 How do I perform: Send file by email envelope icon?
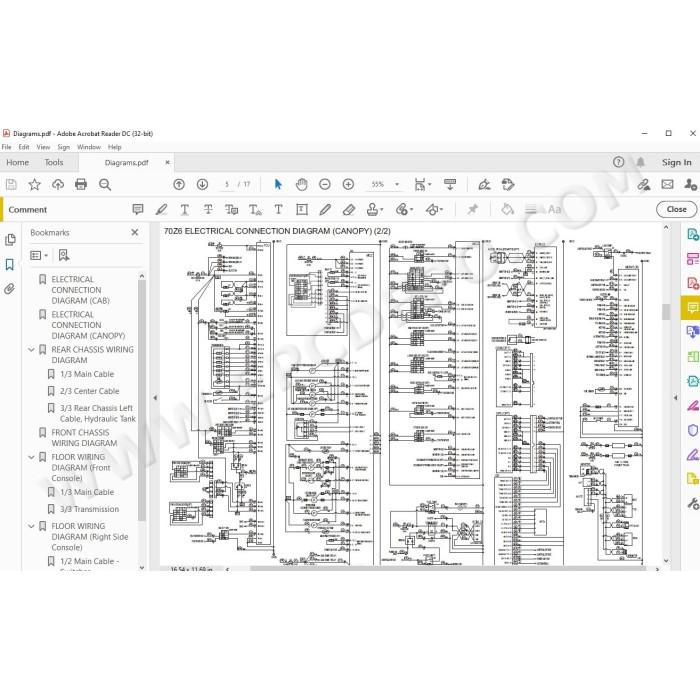pyautogui.click(x=667, y=184)
